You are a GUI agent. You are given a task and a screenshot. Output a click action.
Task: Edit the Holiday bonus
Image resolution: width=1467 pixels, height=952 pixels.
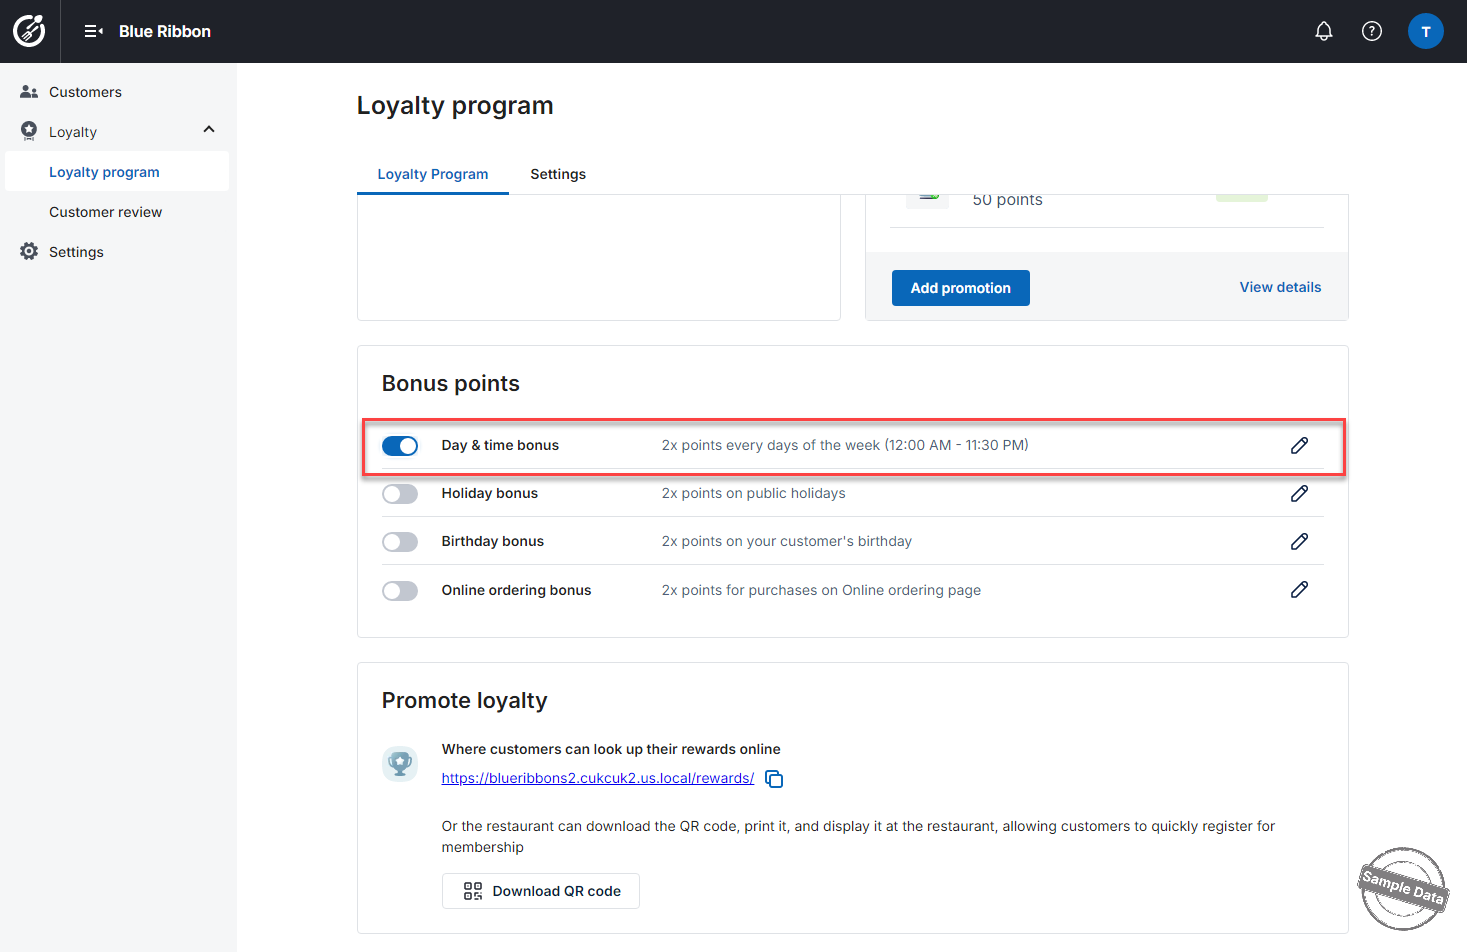click(x=1299, y=493)
